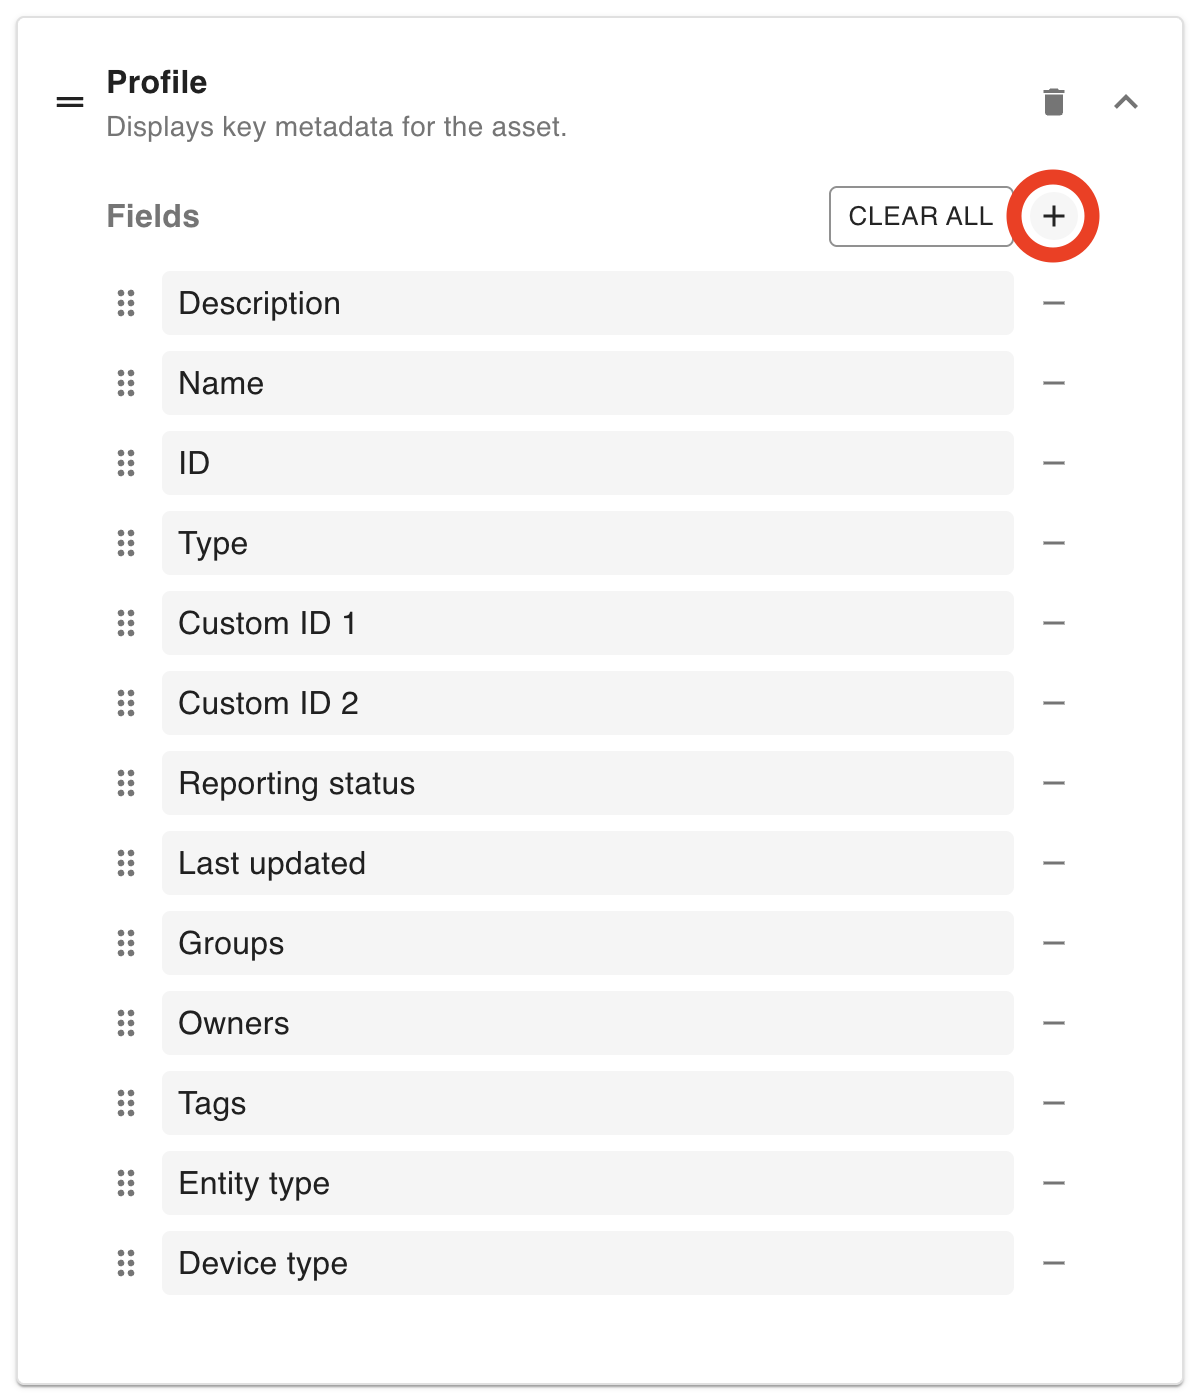
Task: Select the Last updated field row
Action: coord(587,863)
